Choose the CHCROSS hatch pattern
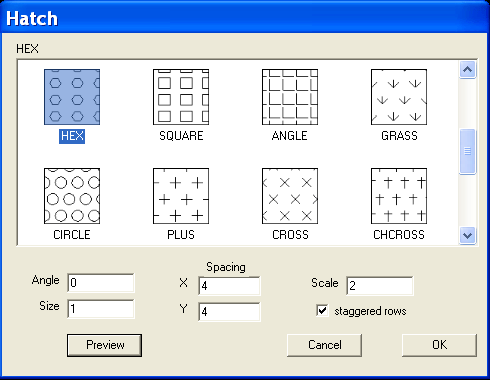490x380 pixels. [x=399, y=196]
